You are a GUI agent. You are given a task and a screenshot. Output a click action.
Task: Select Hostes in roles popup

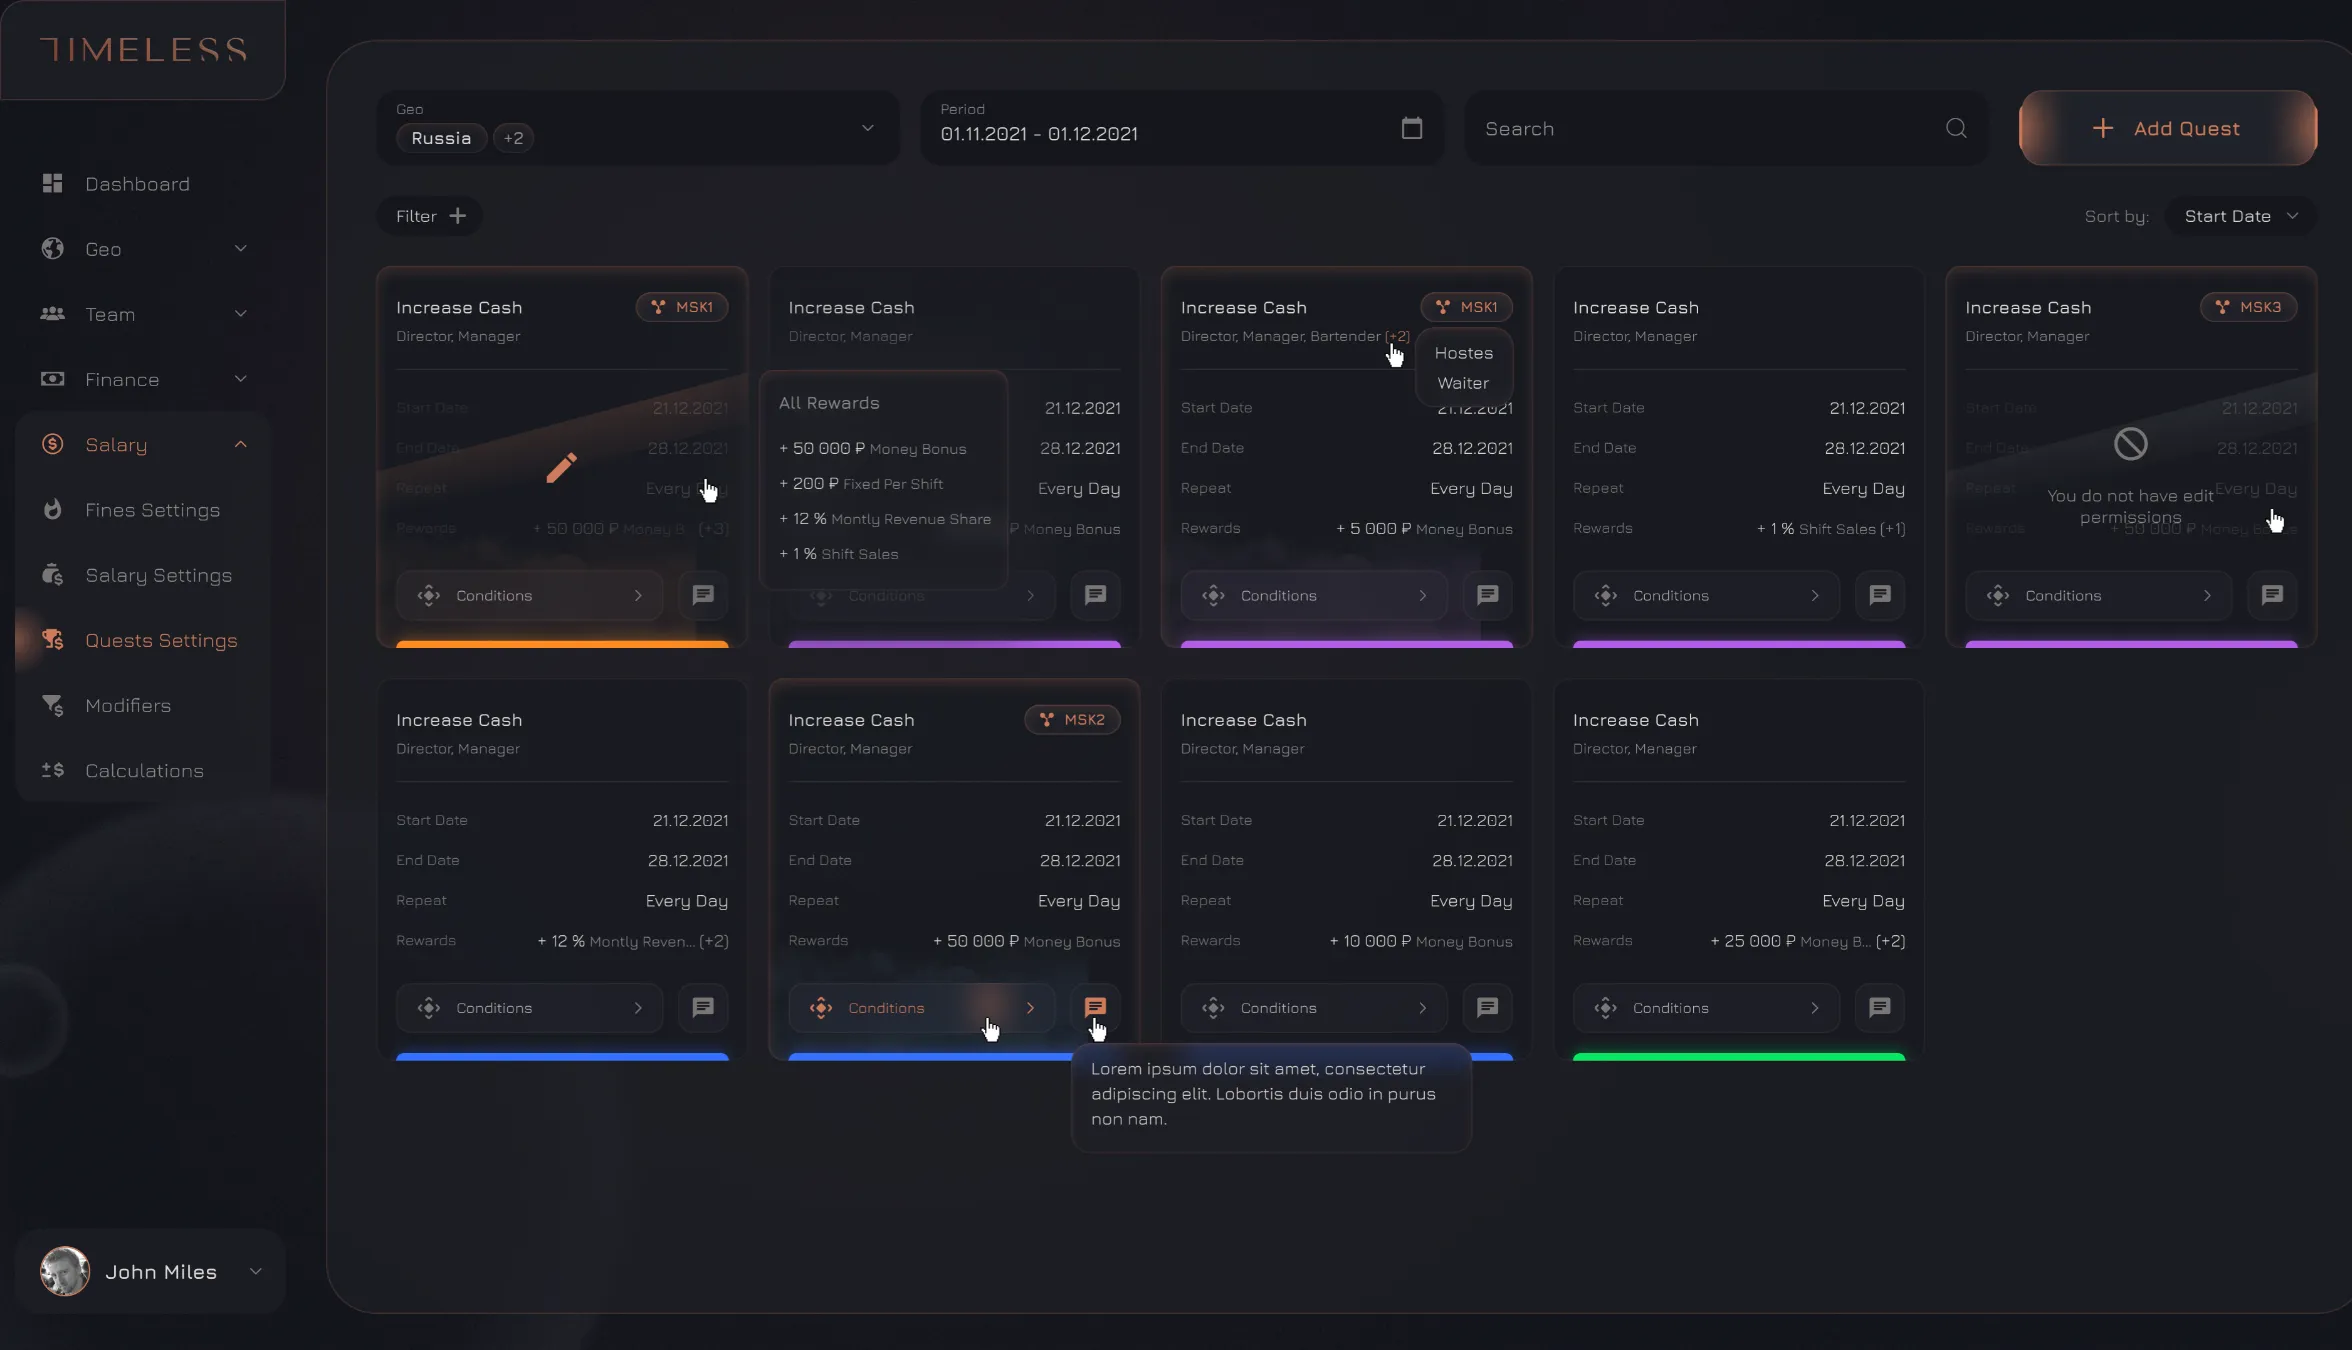(1463, 353)
